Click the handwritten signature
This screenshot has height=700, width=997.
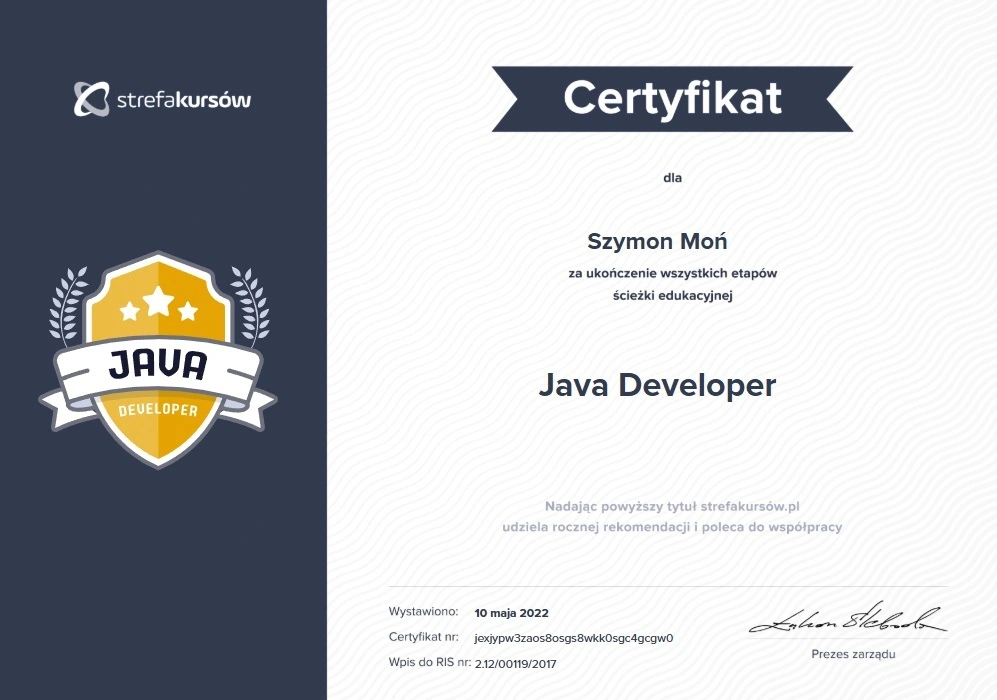[x=847, y=619]
